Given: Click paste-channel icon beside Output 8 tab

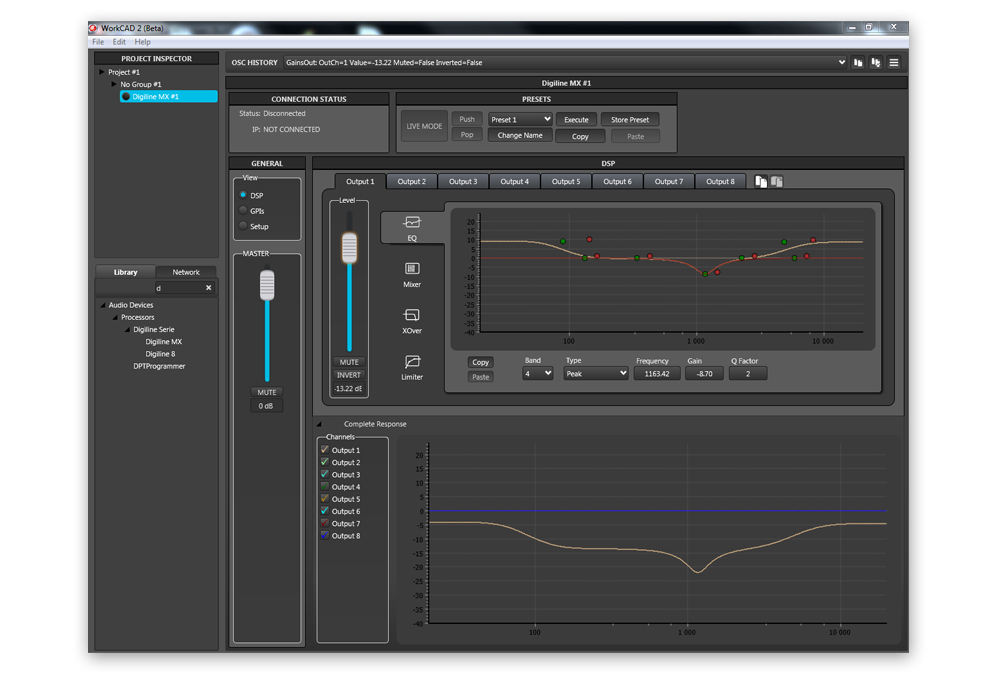Looking at the screenshot, I should click(777, 182).
